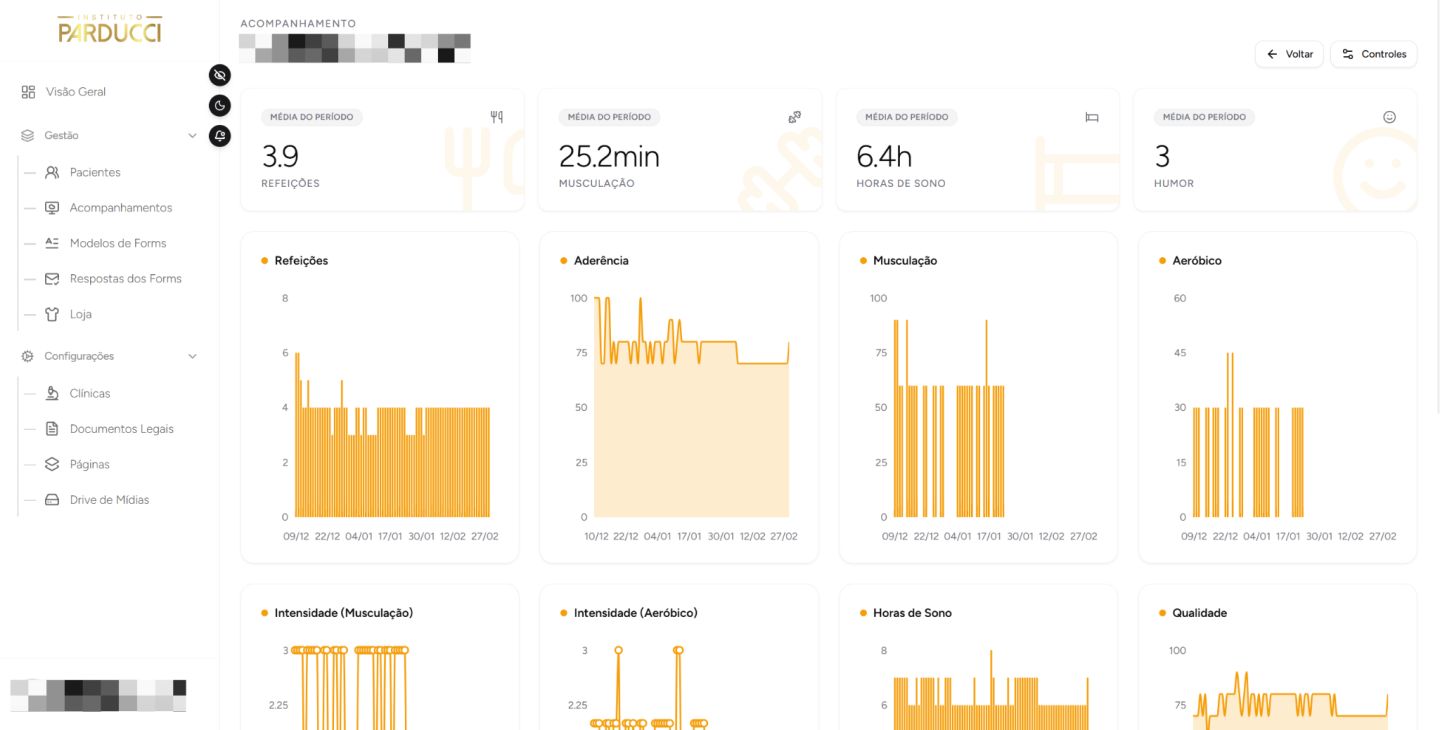Screen dimensions: 1440x730
Task: Toggle the crossed-eye privacy mode button
Action: (x=220, y=75)
